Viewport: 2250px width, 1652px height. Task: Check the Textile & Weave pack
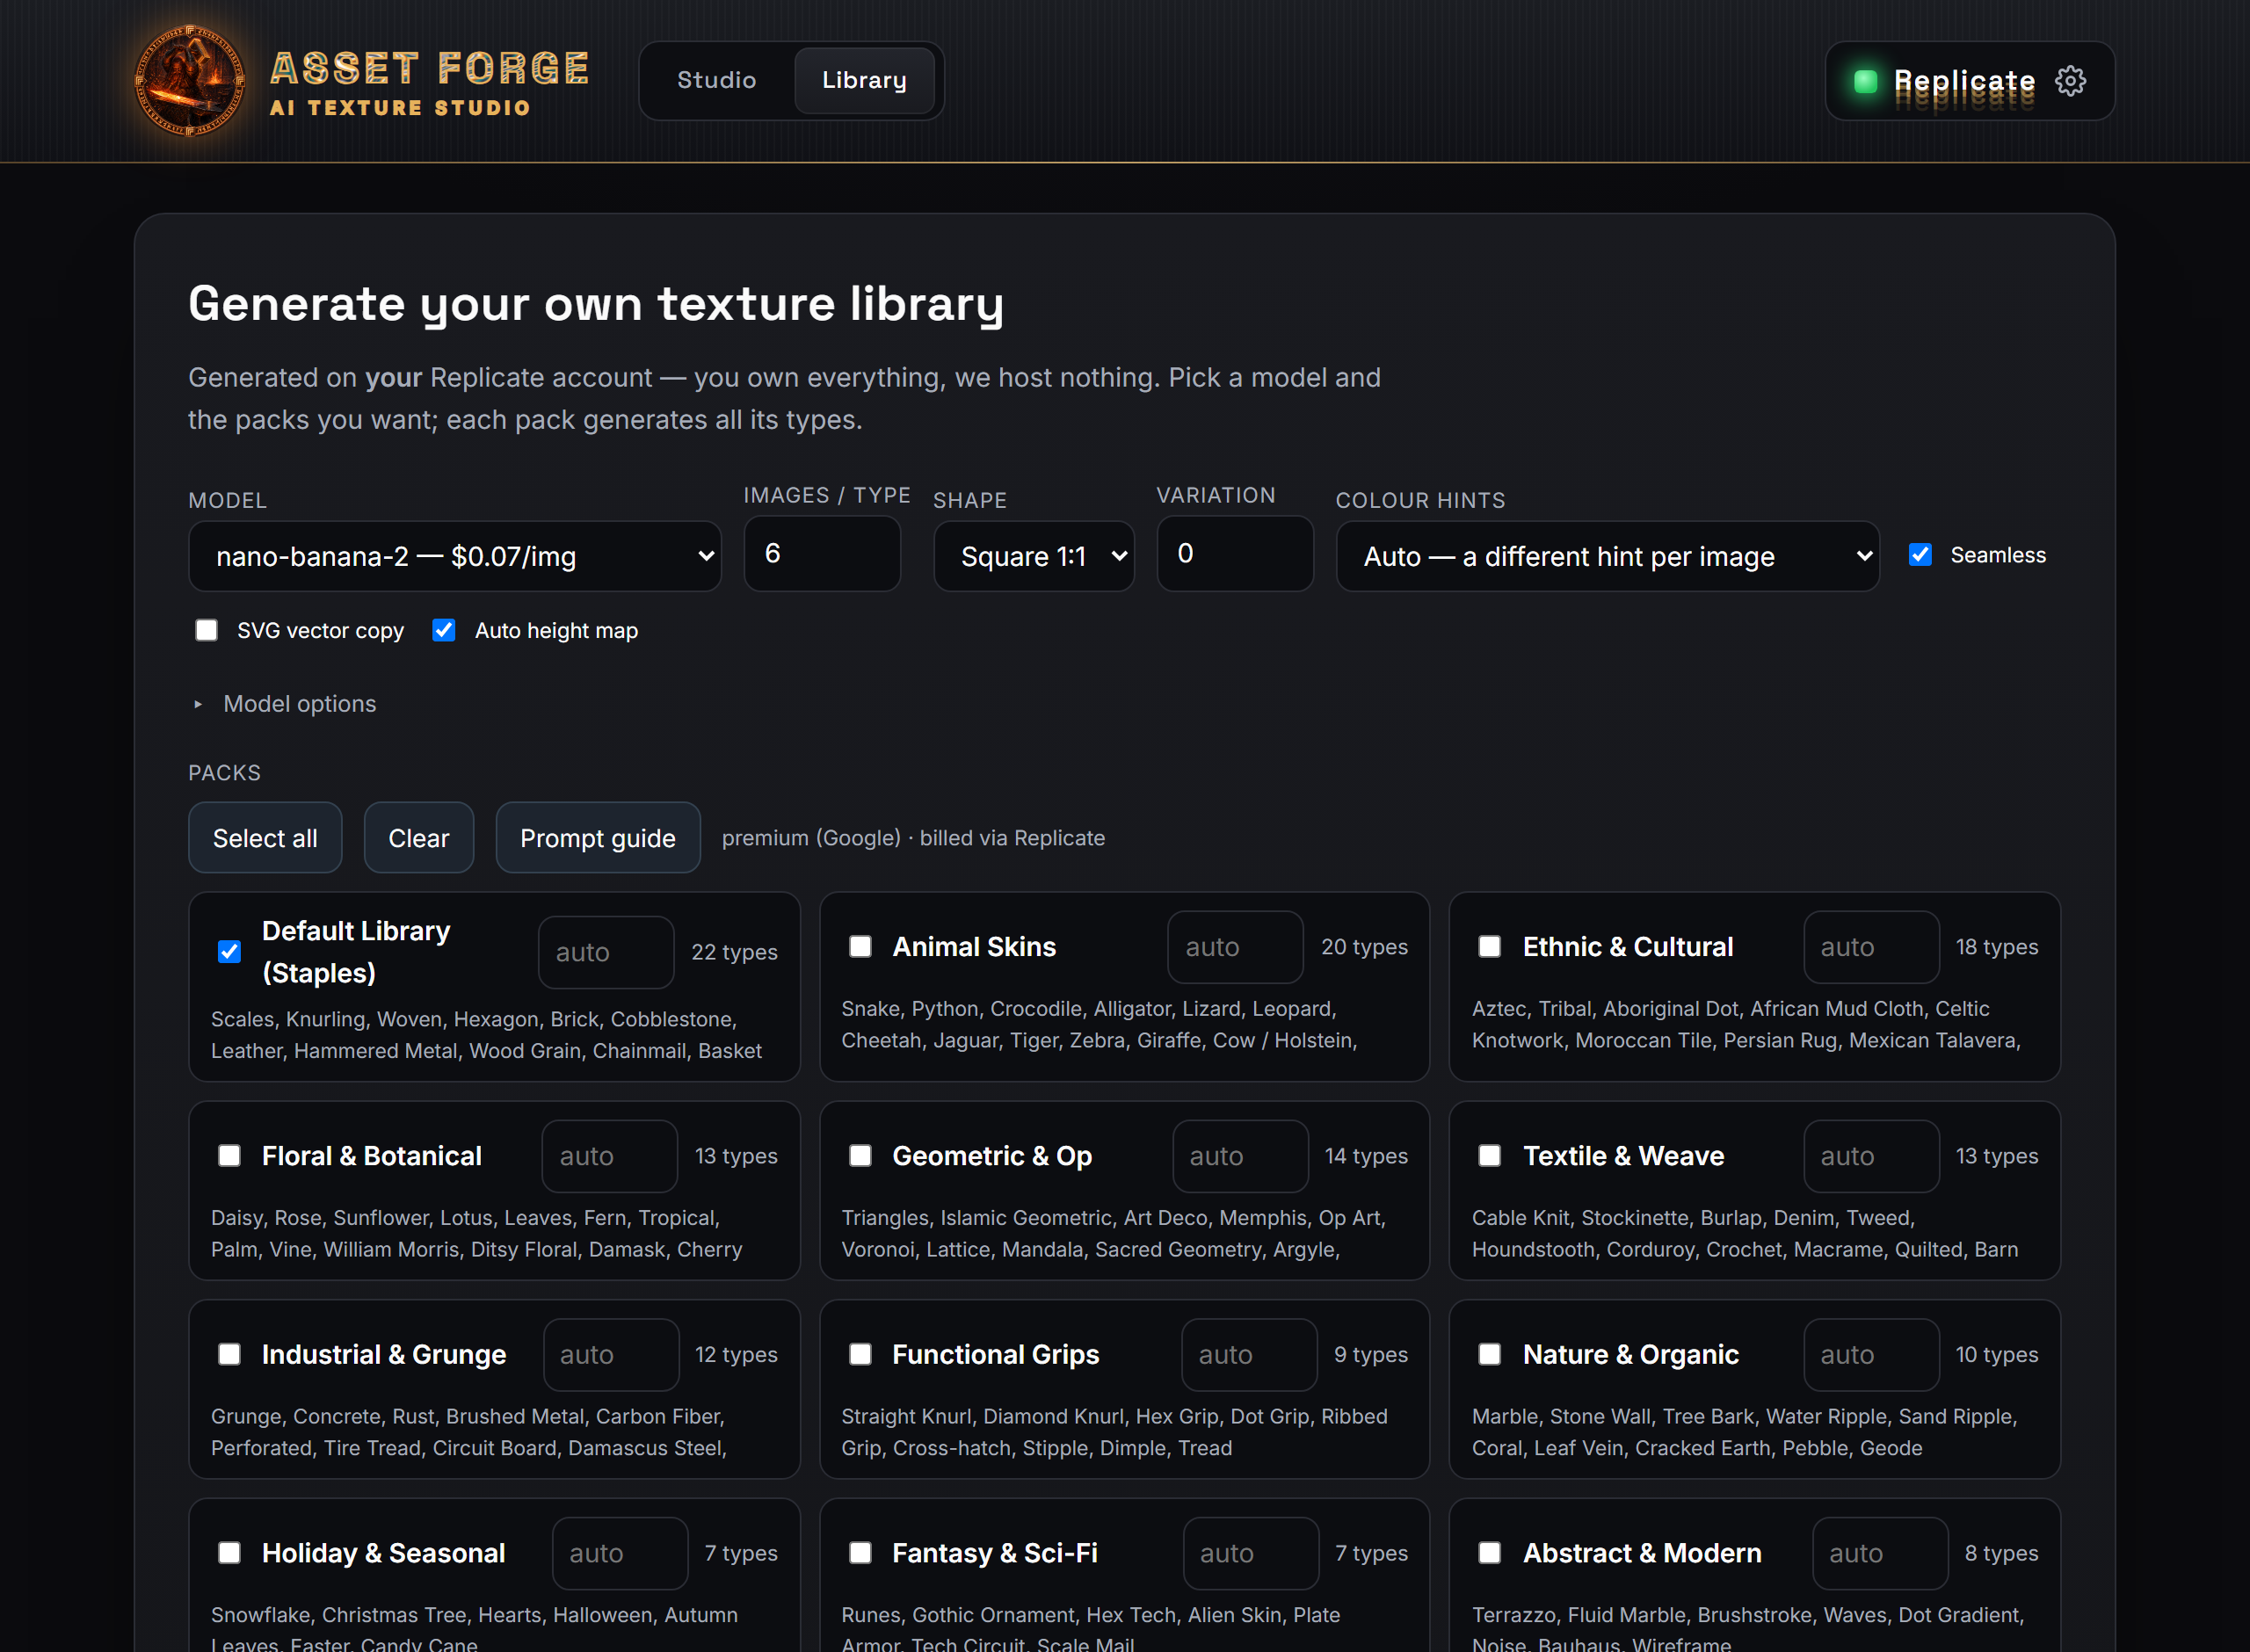1490,1156
